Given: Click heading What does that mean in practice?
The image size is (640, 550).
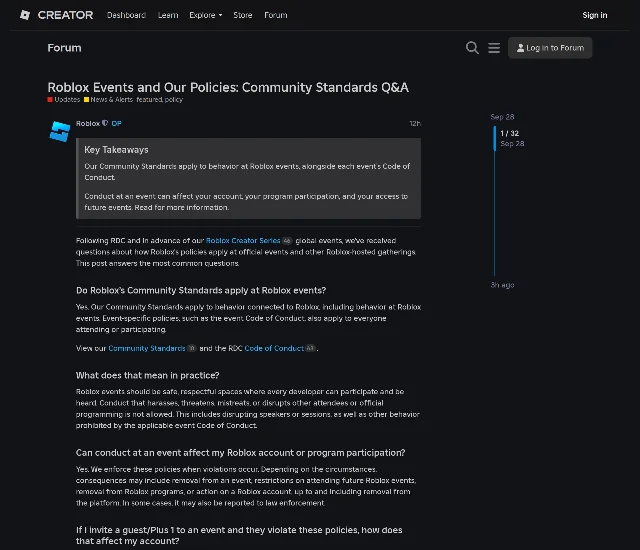Looking at the screenshot, I should tap(147, 375).
